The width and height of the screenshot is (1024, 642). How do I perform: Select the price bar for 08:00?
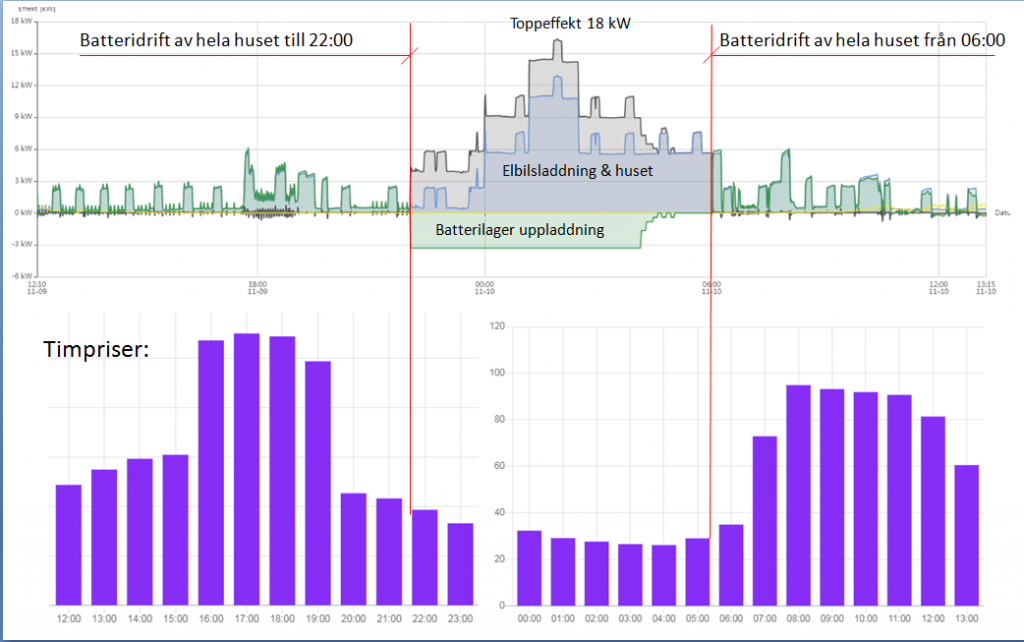(x=799, y=495)
